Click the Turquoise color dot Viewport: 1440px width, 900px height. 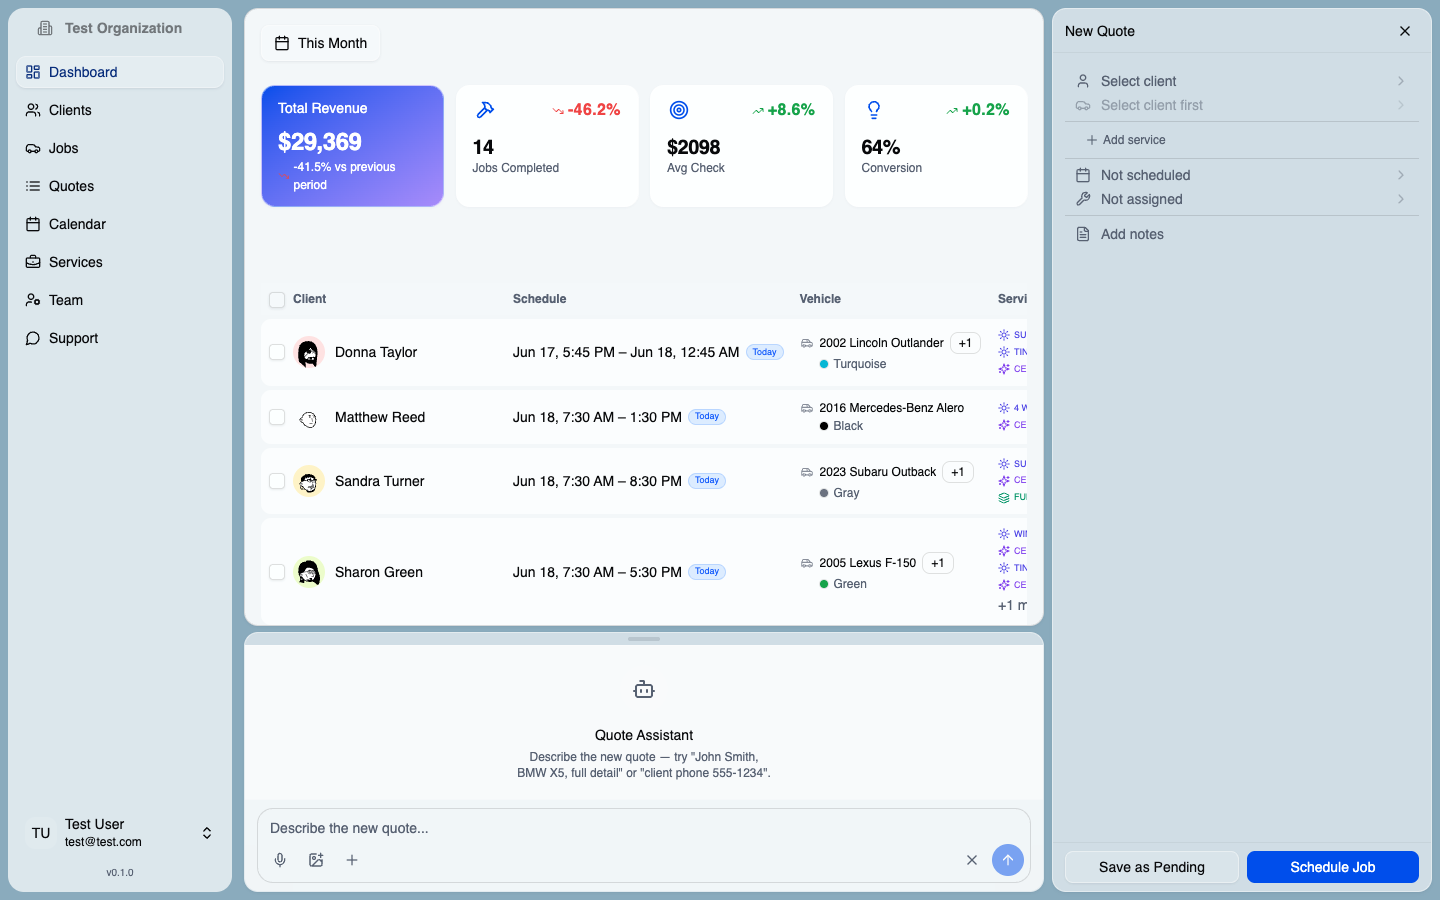(x=824, y=364)
